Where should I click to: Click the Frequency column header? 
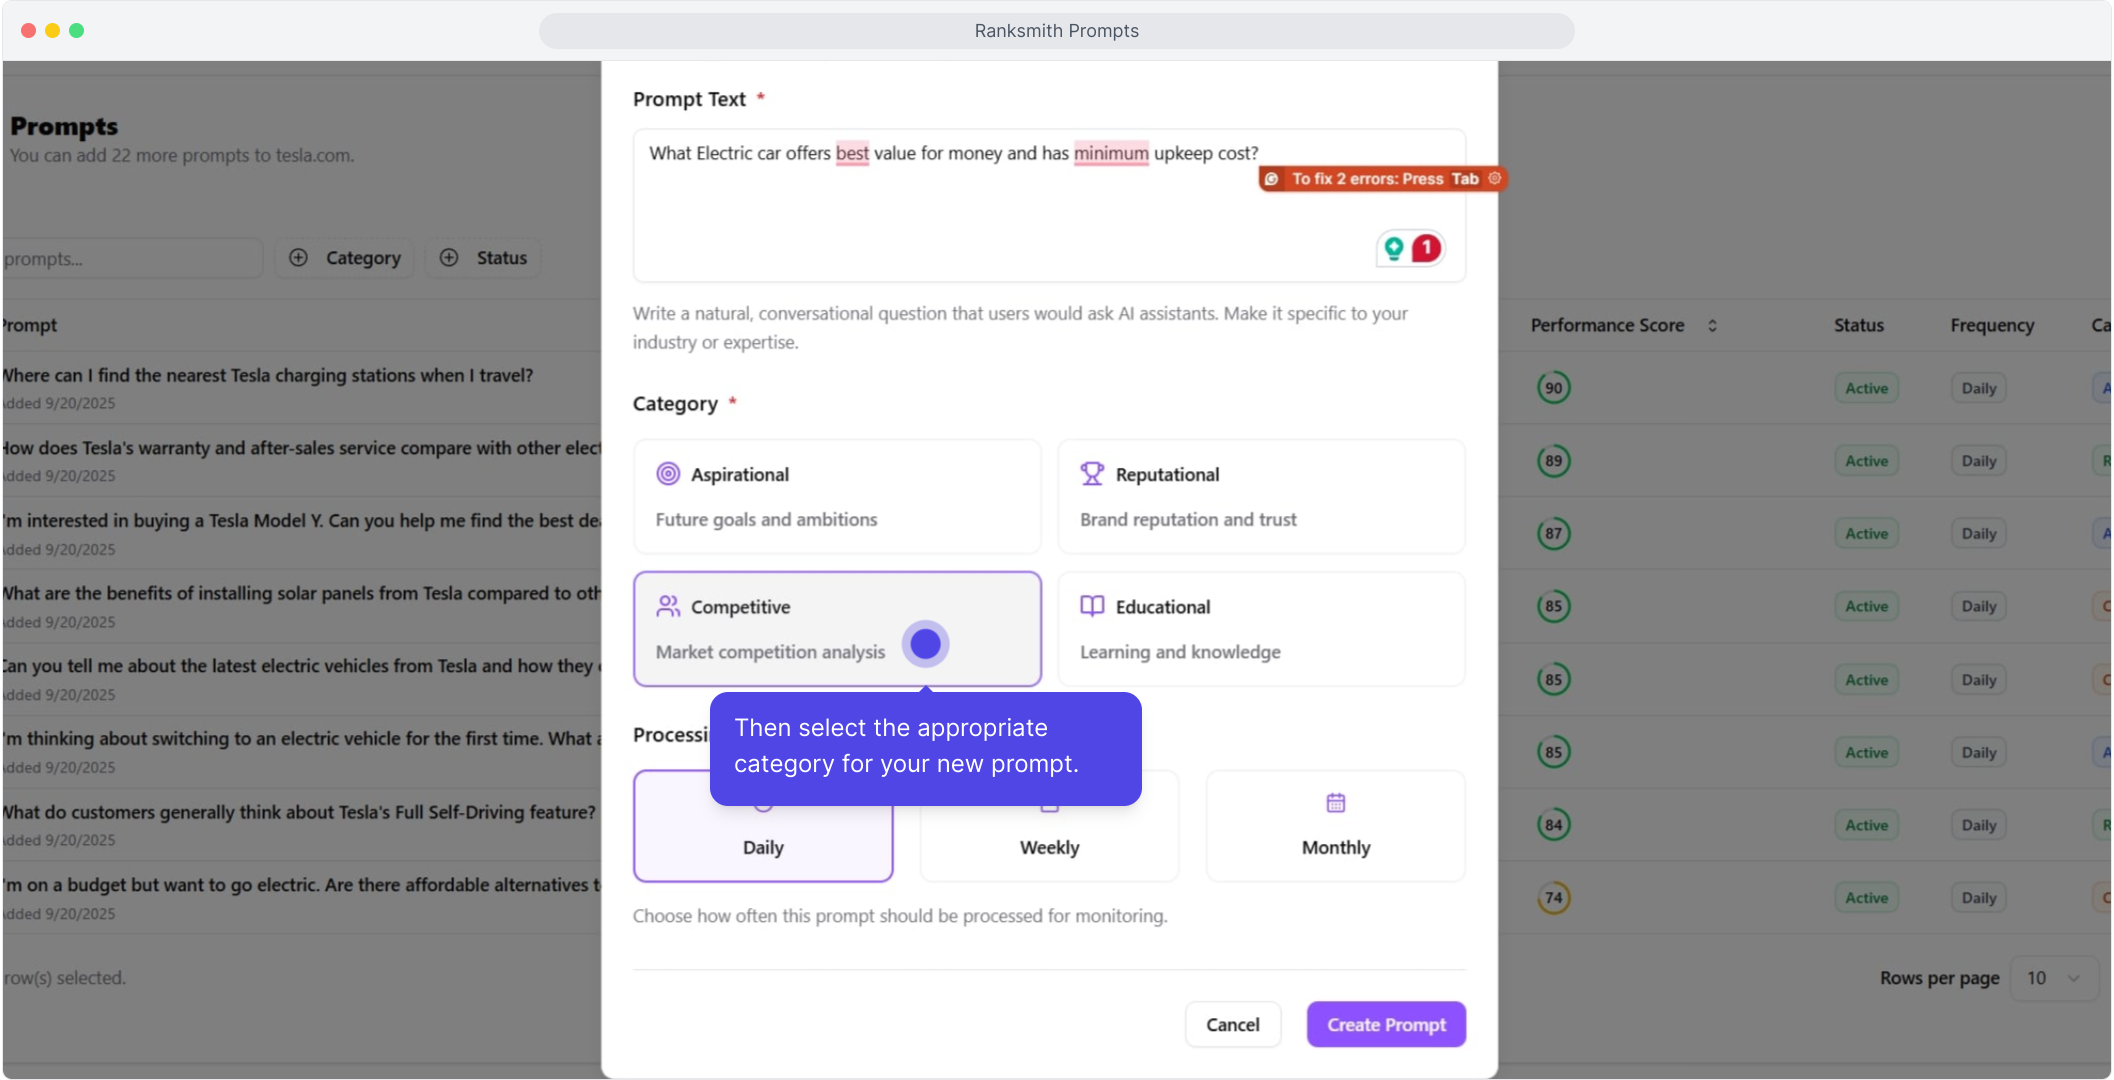[x=1991, y=326]
